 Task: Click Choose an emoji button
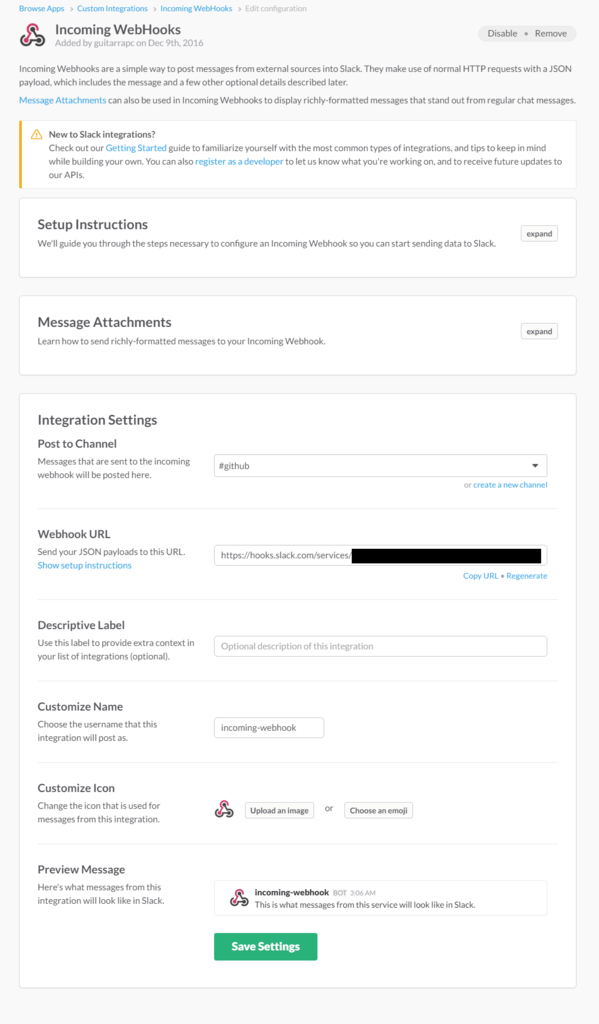click(378, 810)
